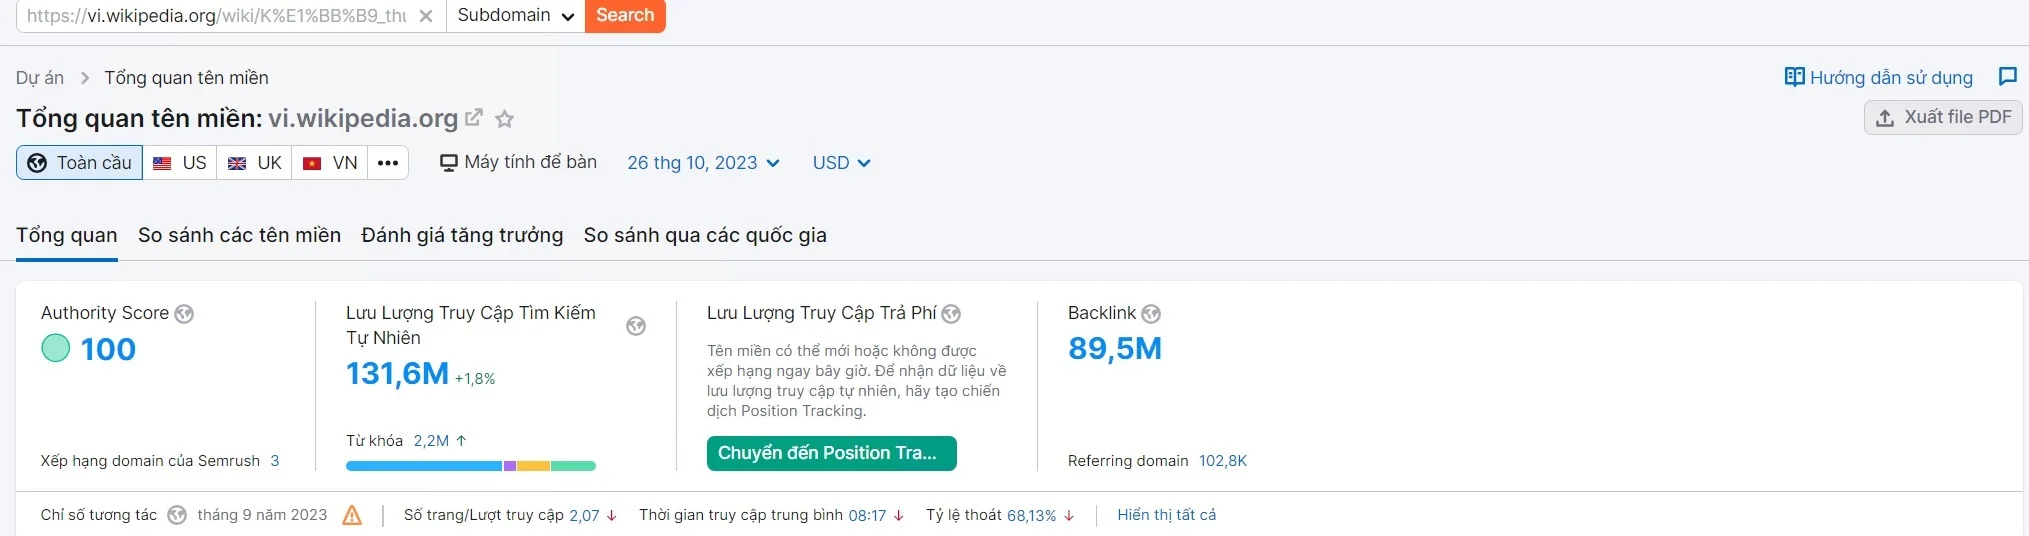Open the Dự án breadcrumb link

pyautogui.click(x=40, y=78)
